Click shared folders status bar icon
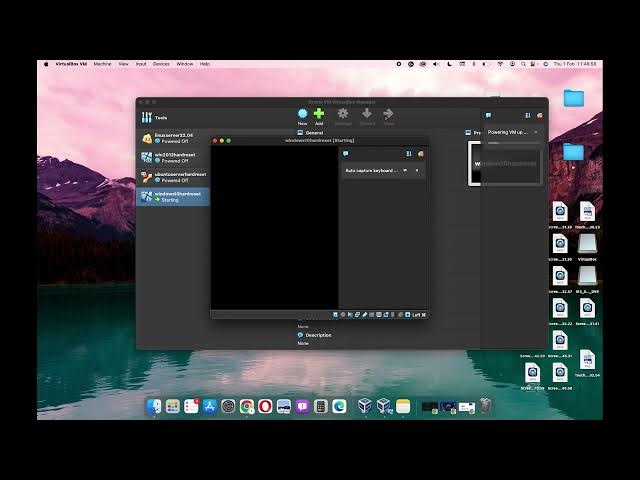Screen dimensions: 640x480 (372, 315)
